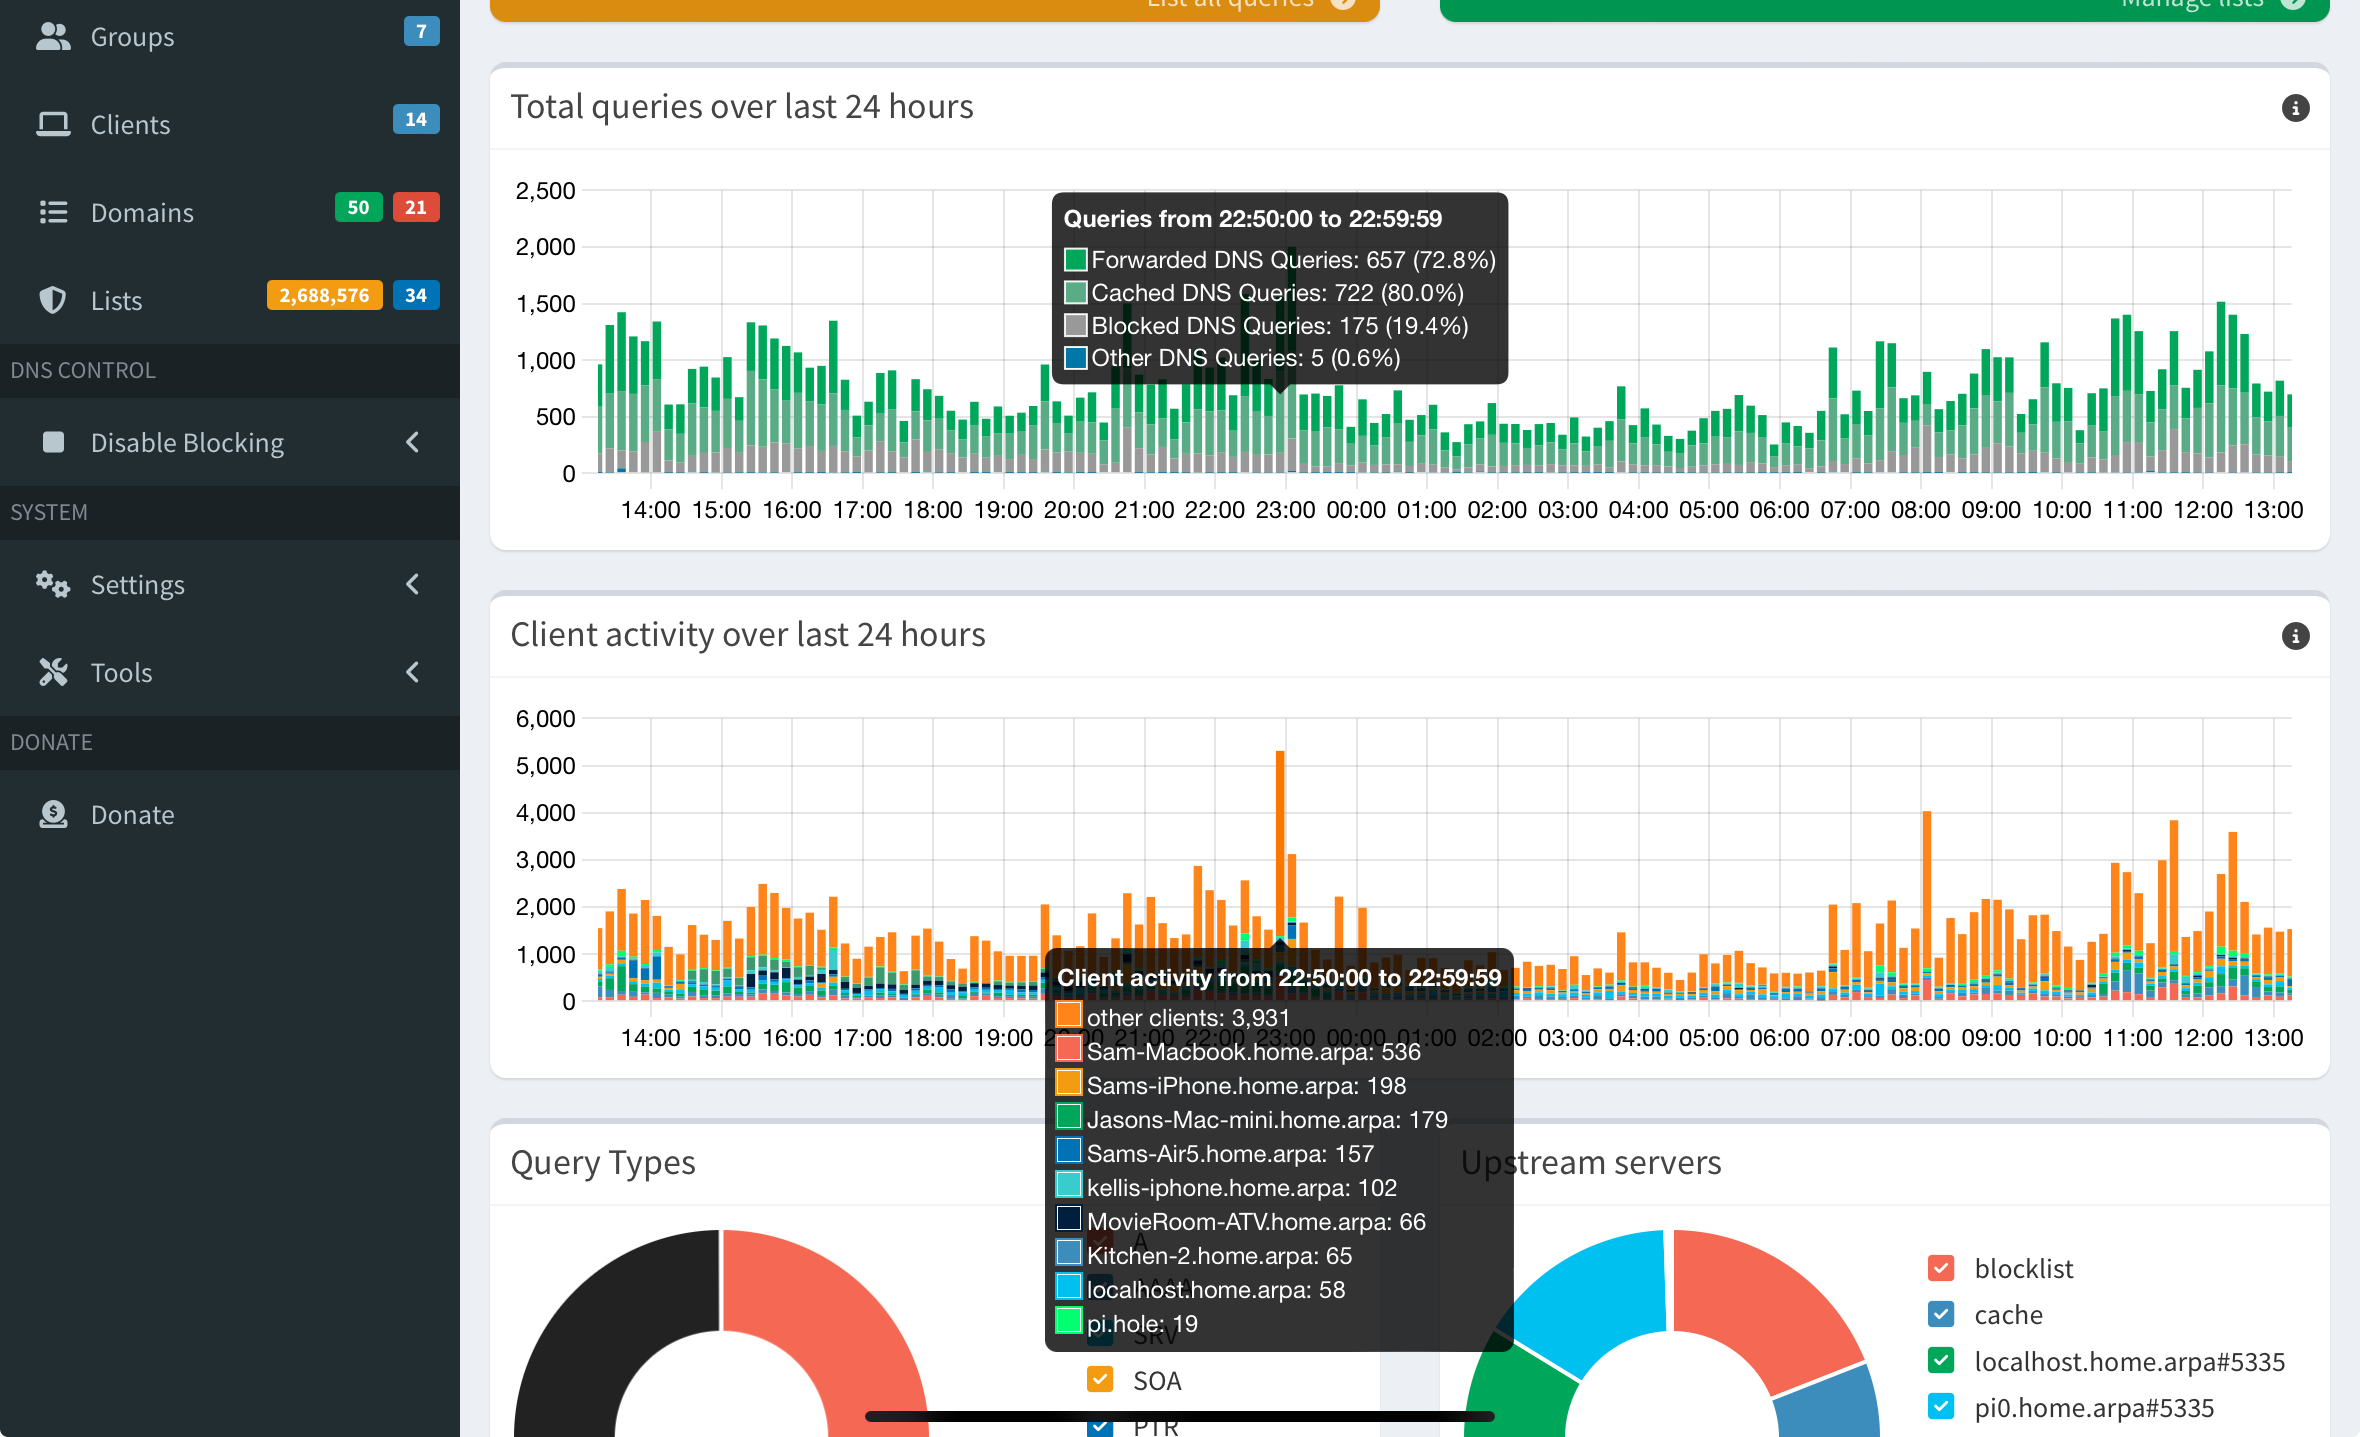This screenshot has width=2360, height=1437.
Task: Open the Lists menu item
Action: click(230, 301)
